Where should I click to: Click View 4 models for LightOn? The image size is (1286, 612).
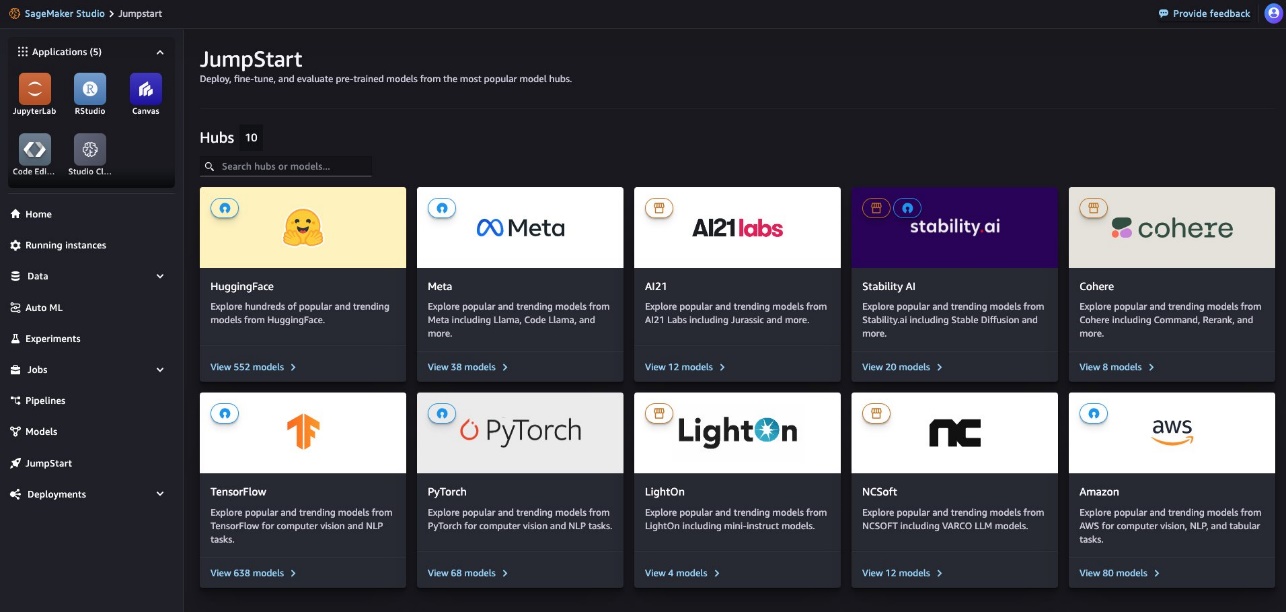[682, 573]
